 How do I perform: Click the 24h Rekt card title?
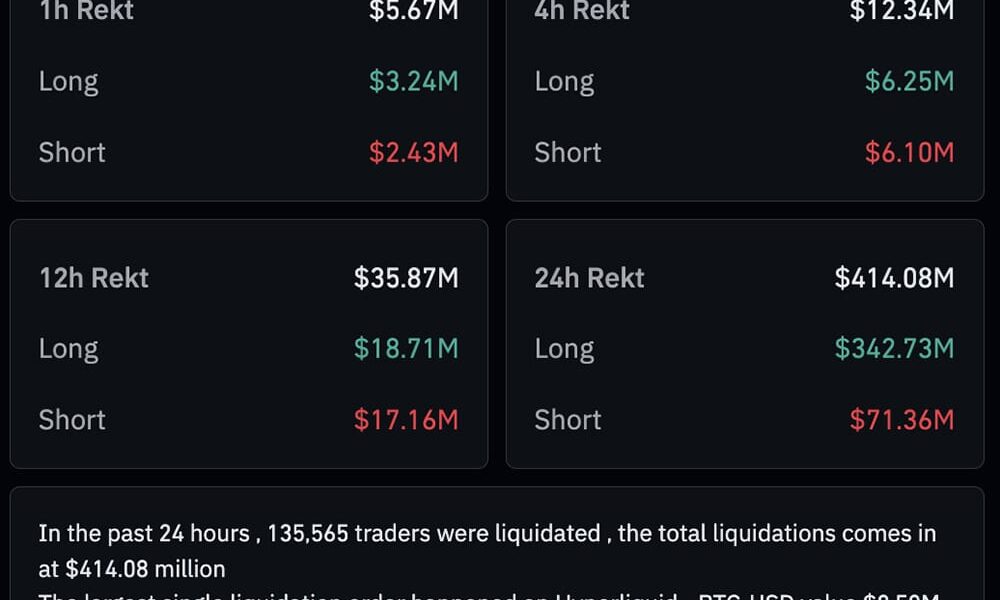[x=589, y=278]
